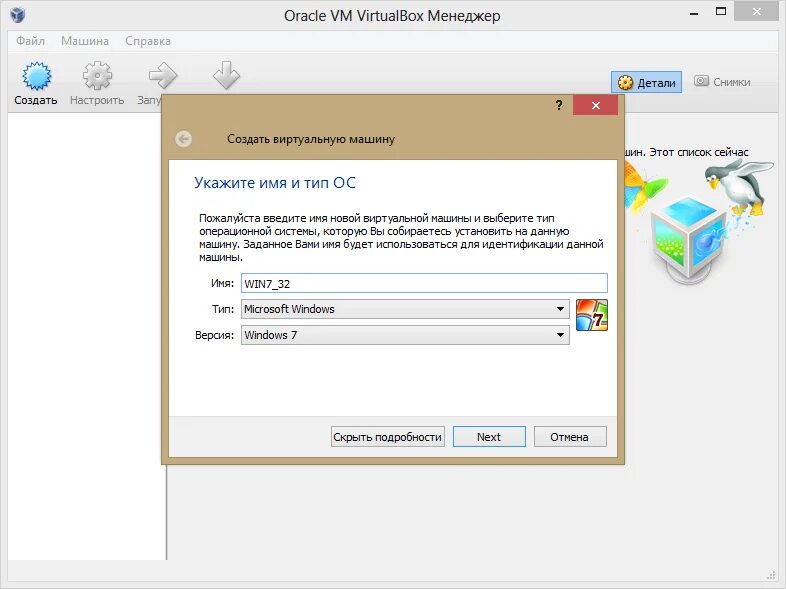Click the VirtualBox app icon in title bar
This screenshot has width=786, height=589.
[18, 15]
